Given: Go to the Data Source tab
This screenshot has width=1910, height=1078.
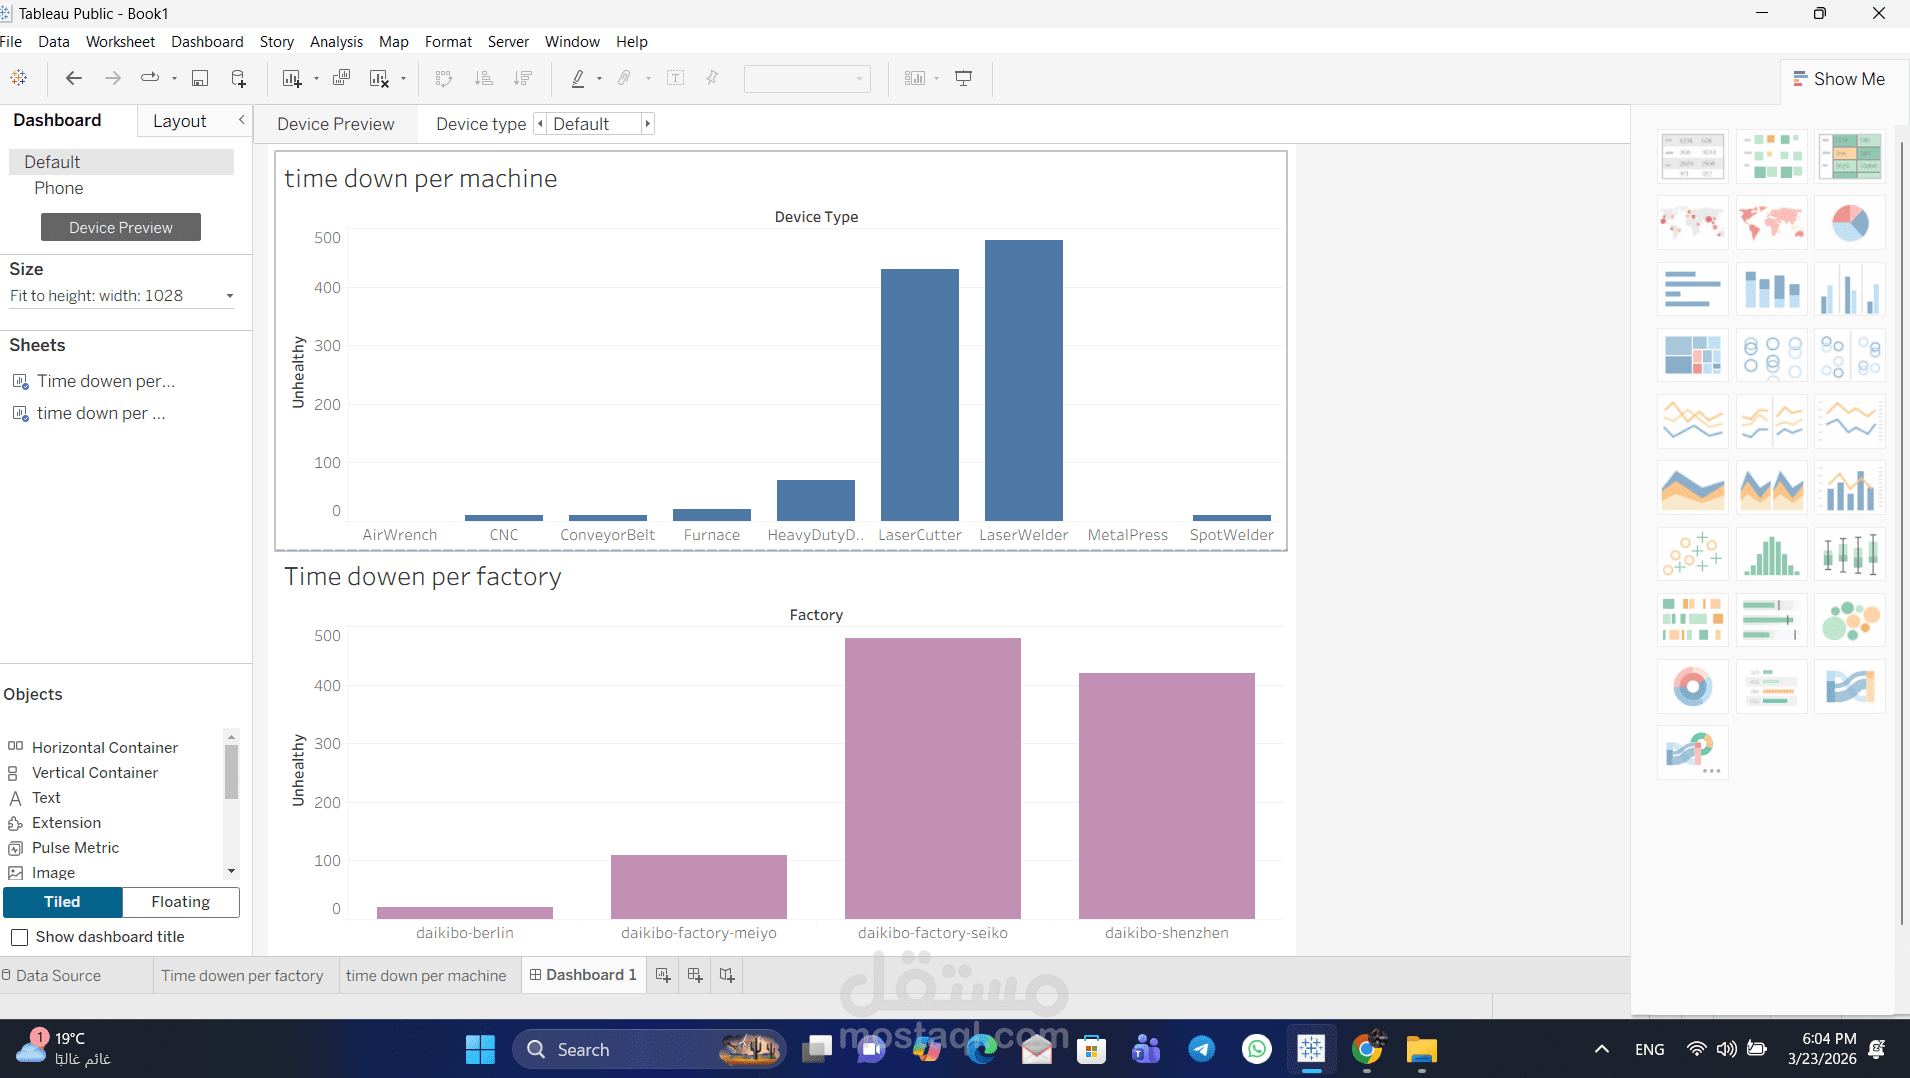Looking at the screenshot, I should point(58,975).
